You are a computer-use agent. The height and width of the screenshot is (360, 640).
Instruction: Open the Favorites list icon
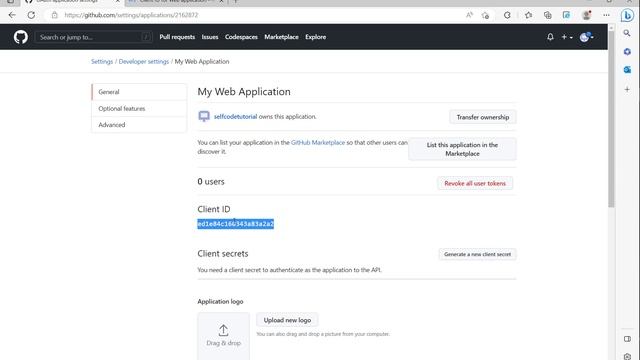click(529, 15)
